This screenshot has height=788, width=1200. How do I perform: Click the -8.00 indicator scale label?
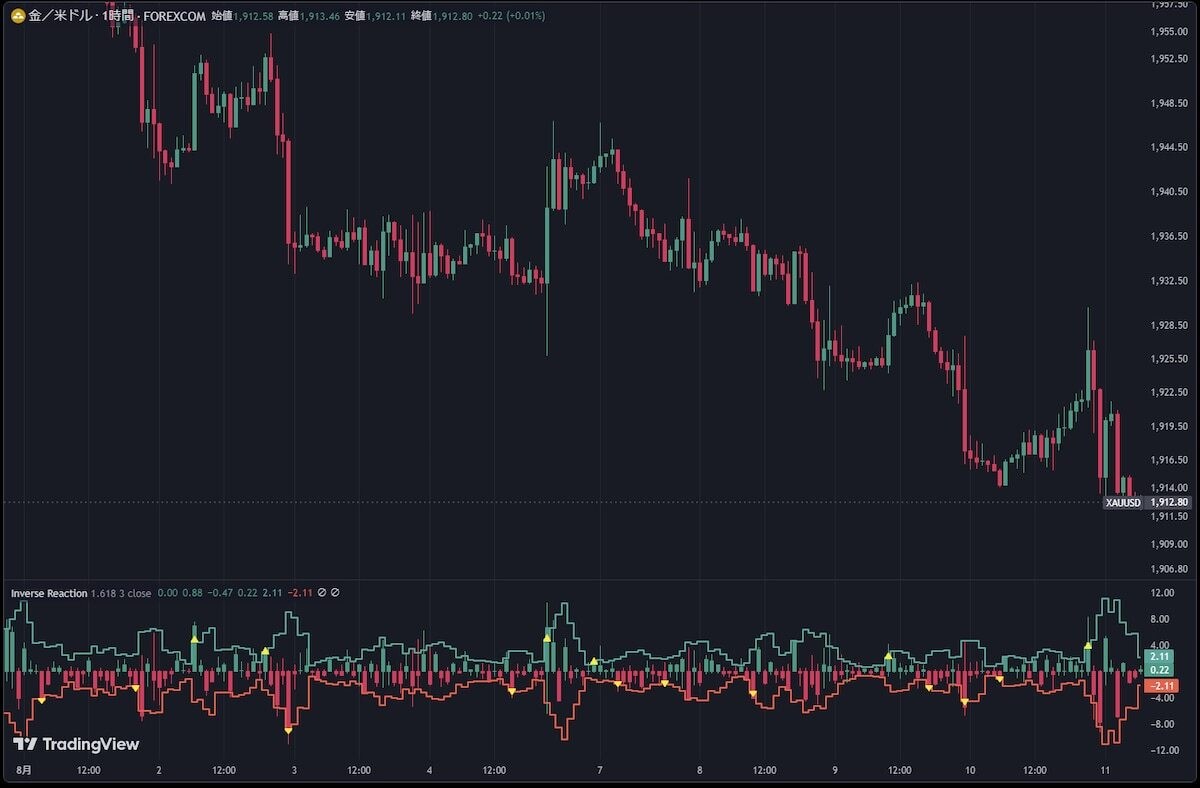coord(1163,724)
